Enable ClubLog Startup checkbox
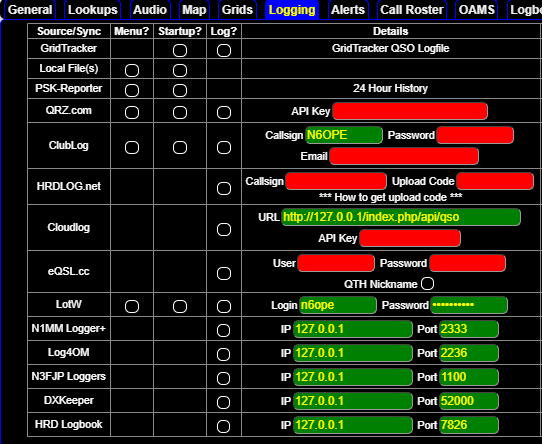Screen dimensions: 542x444 (x=180, y=148)
